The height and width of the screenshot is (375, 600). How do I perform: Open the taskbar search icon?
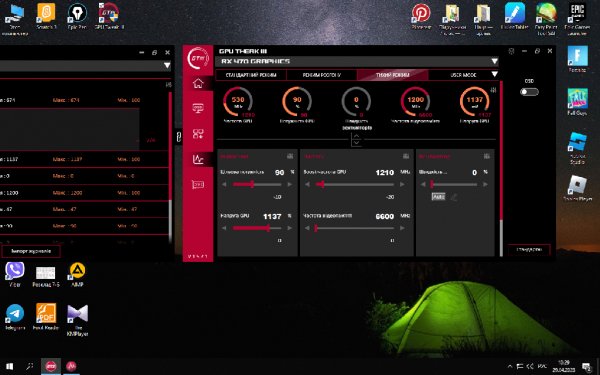[x=29, y=366]
